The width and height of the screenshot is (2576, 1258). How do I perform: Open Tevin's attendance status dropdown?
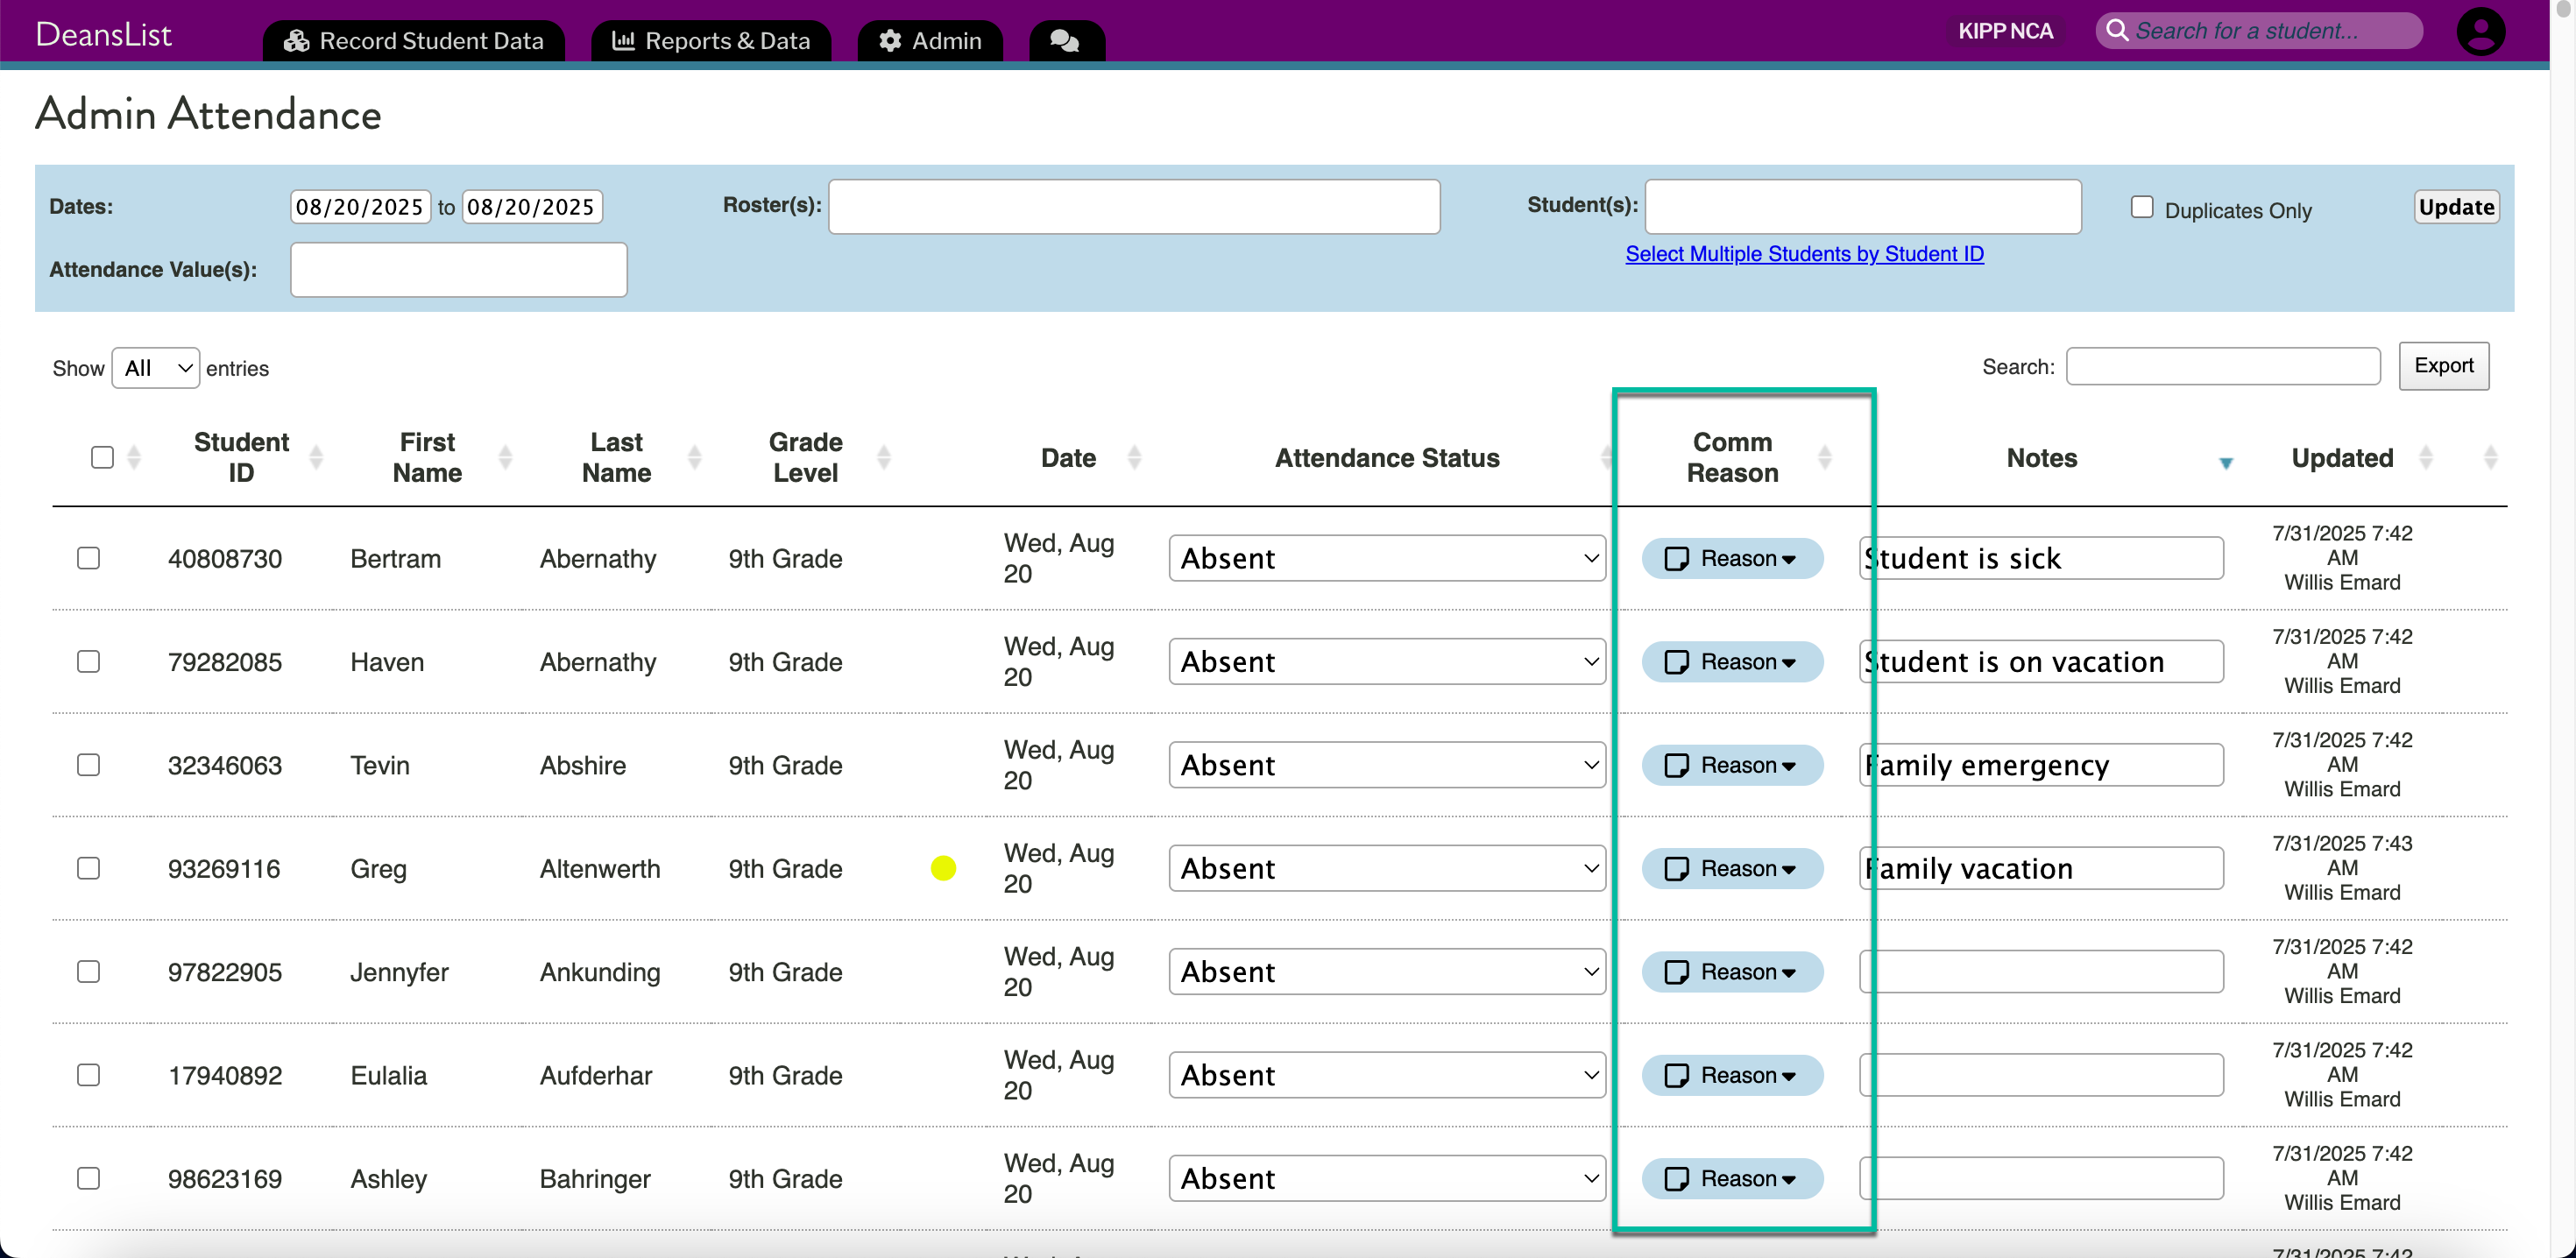pyautogui.click(x=1387, y=765)
